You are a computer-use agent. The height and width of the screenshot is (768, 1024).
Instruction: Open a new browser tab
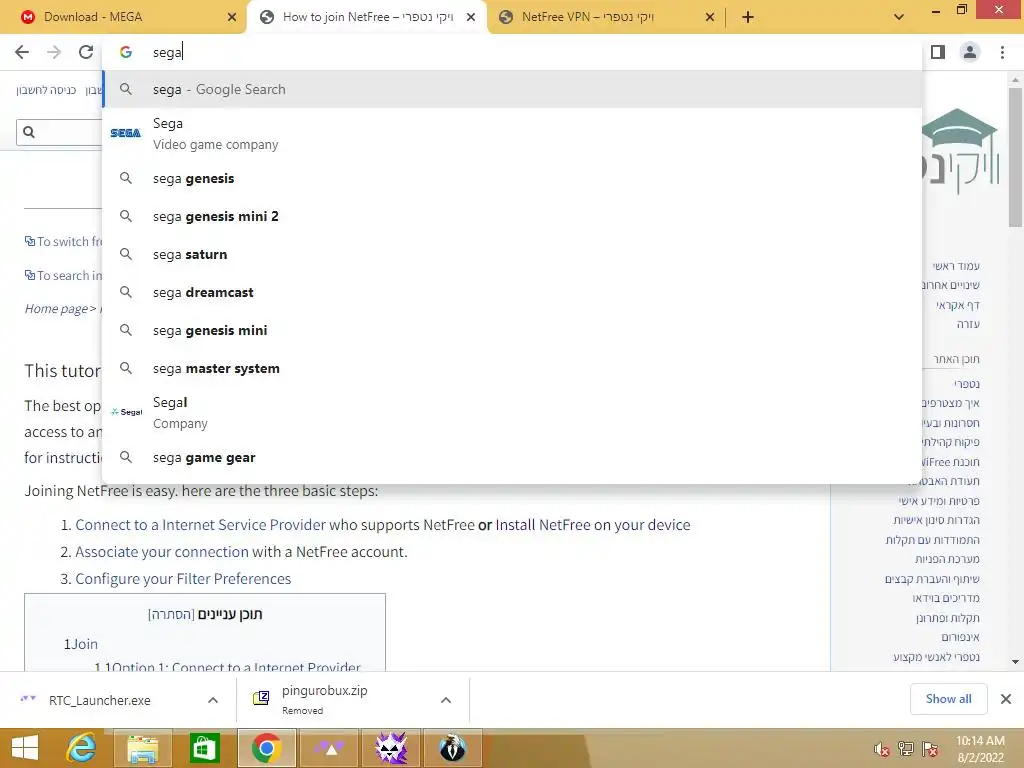tap(748, 17)
